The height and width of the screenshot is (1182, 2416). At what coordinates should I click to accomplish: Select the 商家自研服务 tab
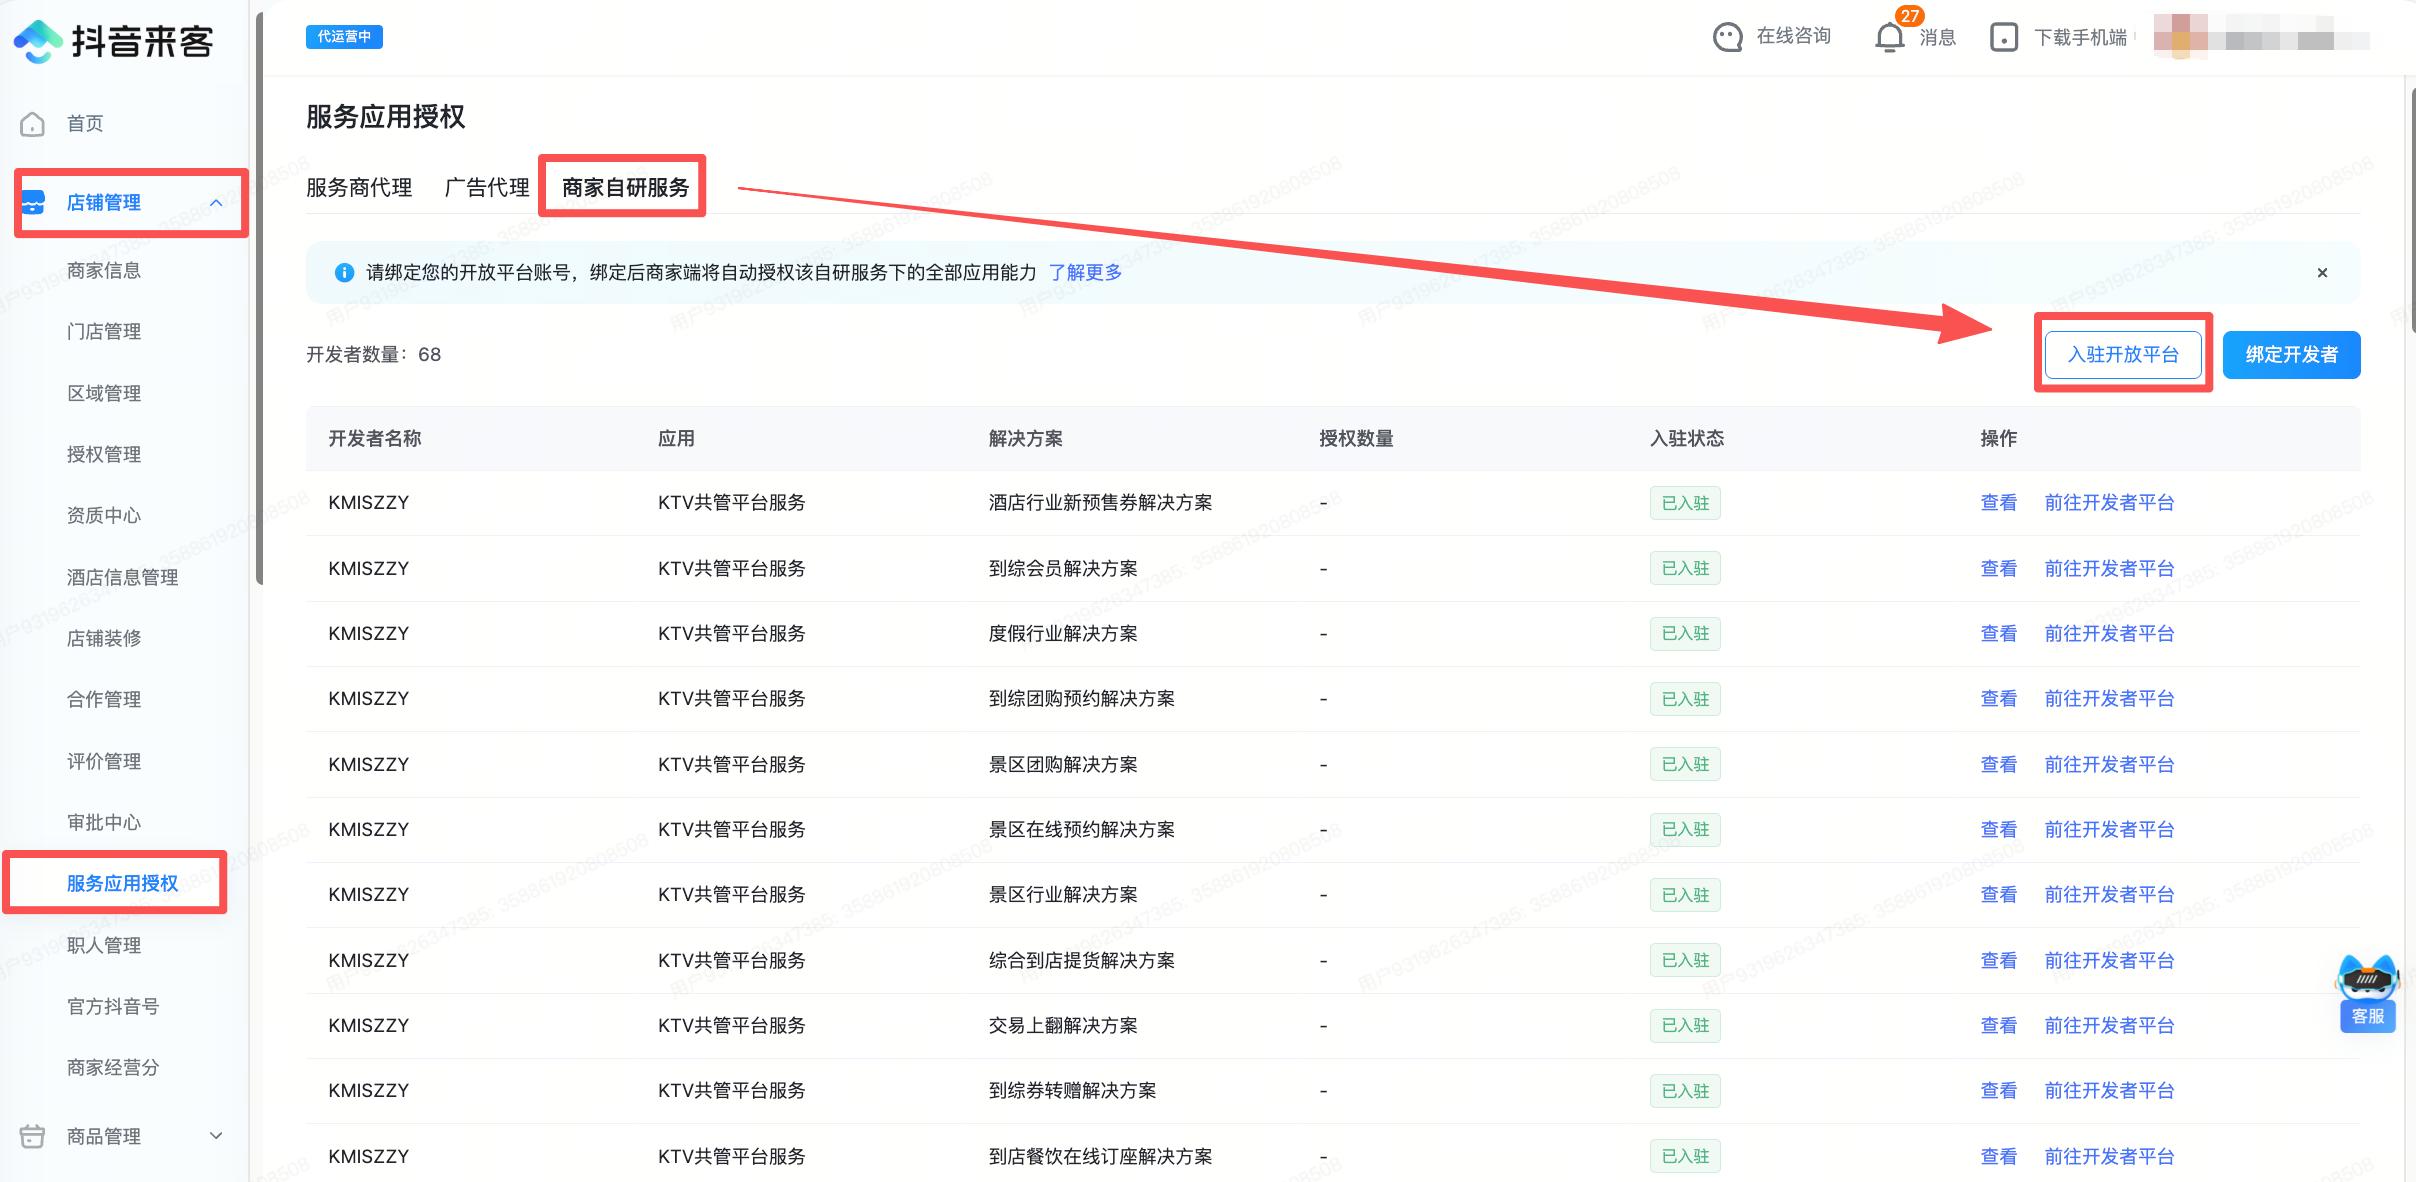tap(622, 186)
